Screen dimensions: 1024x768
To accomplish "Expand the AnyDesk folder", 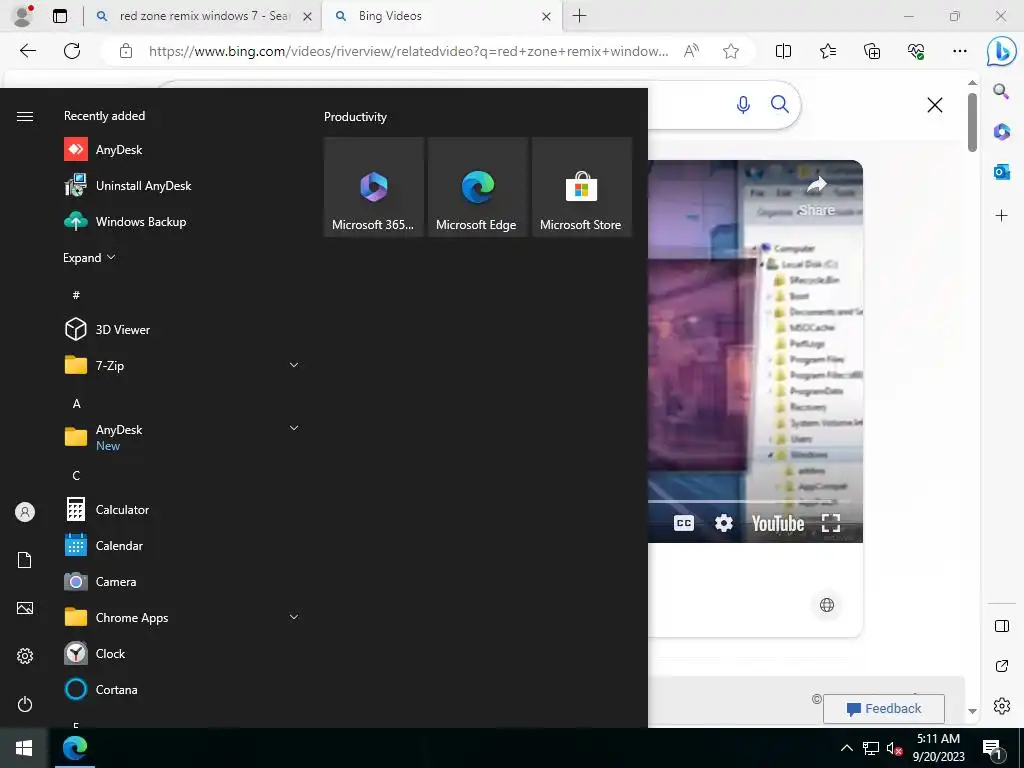I will pyautogui.click(x=294, y=428).
